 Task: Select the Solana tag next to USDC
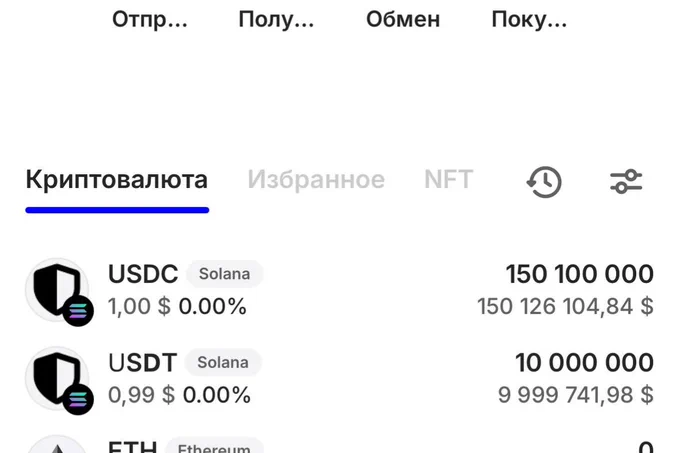[x=225, y=274]
